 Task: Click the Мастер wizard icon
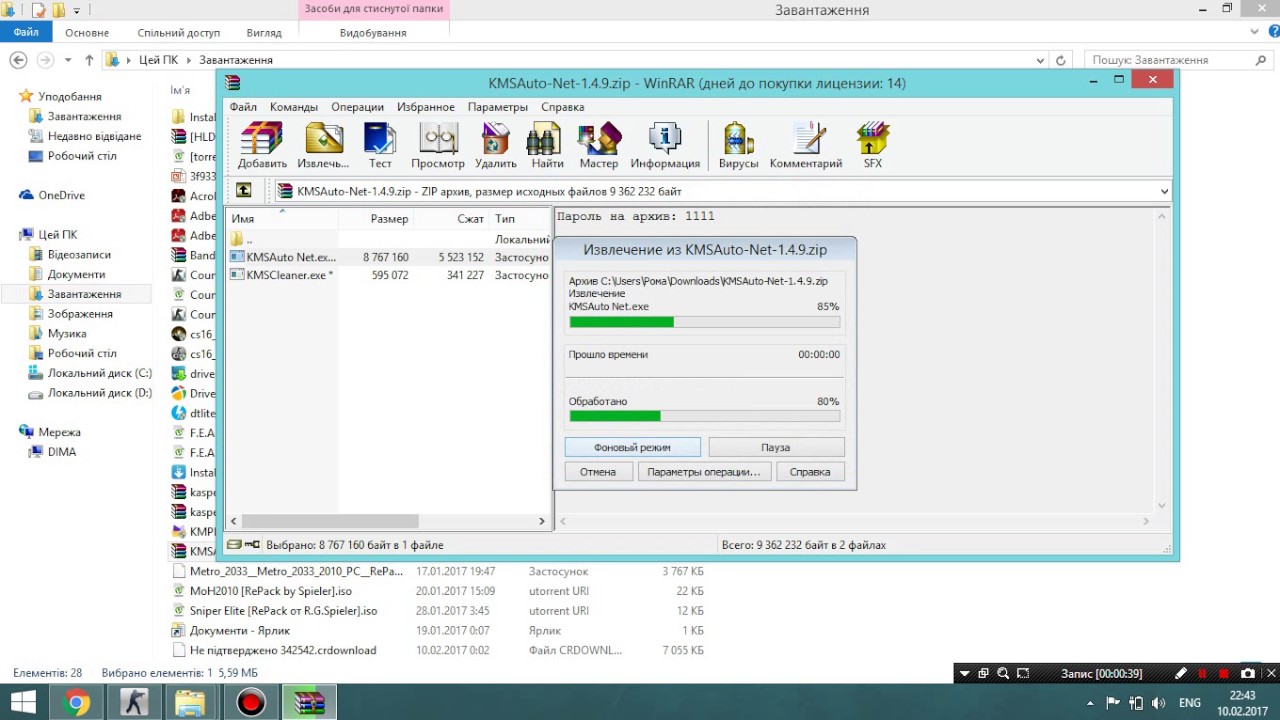(599, 145)
